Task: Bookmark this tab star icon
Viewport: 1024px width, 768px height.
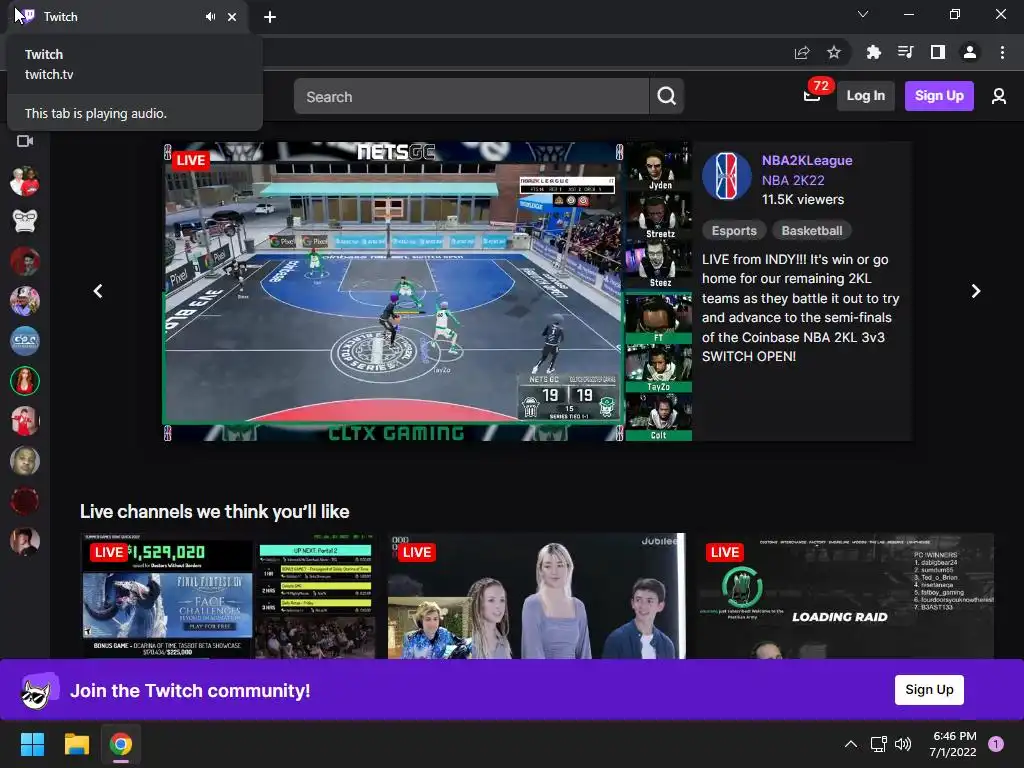Action: pos(834,52)
